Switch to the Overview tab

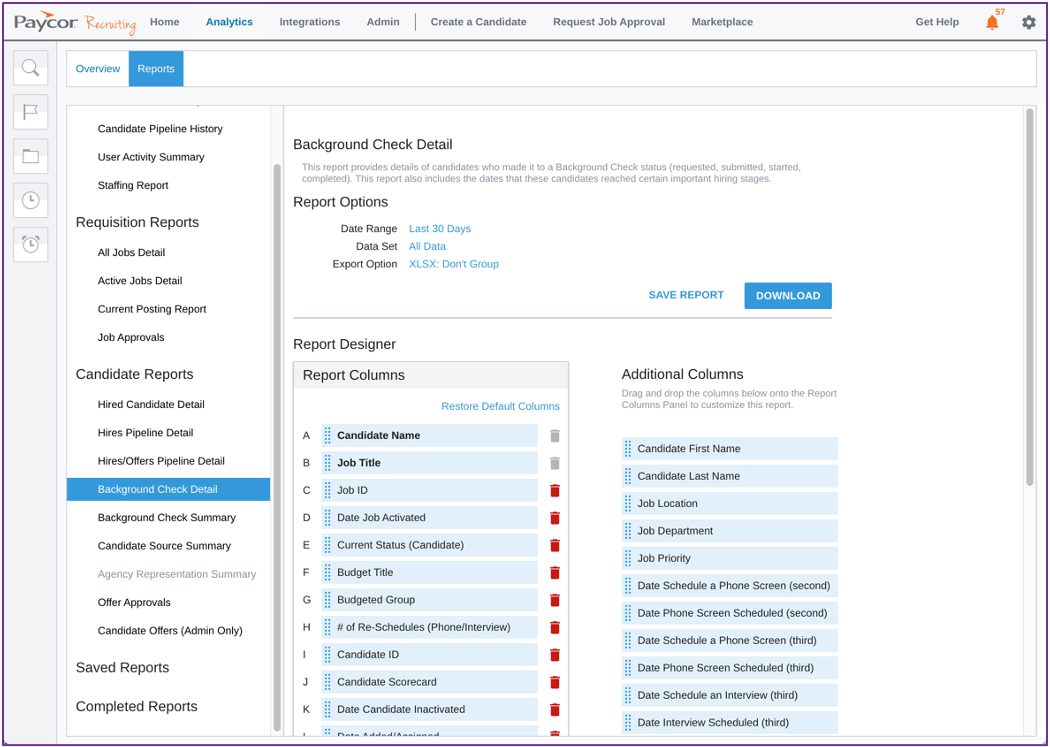(x=97, y=68)
